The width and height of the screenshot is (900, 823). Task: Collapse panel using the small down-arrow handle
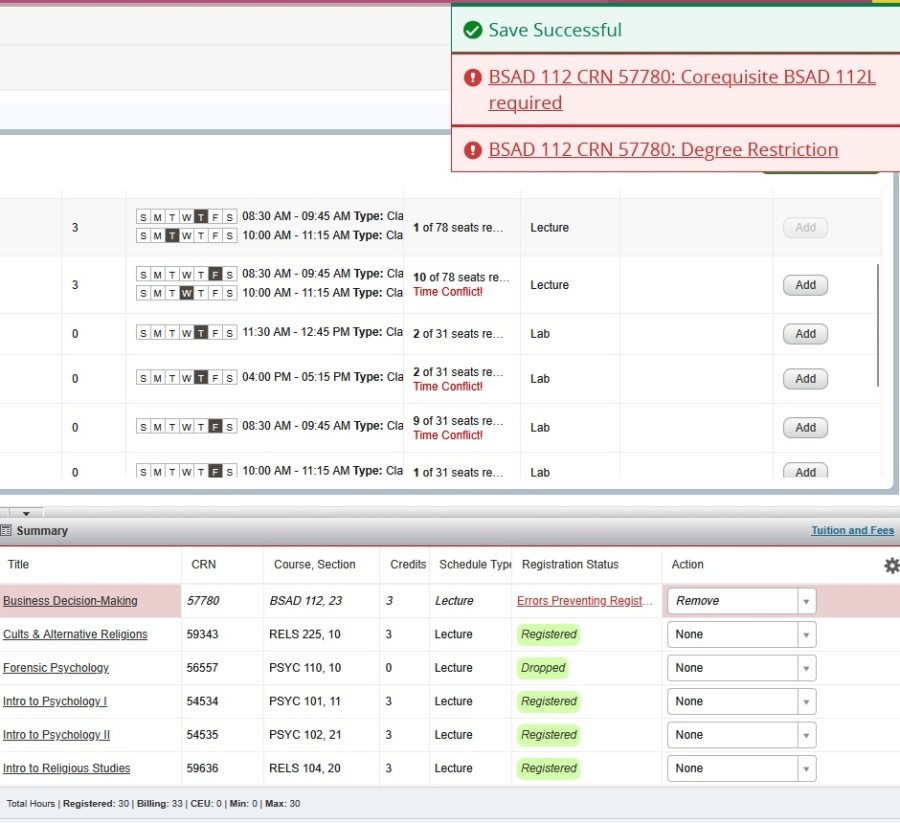[26, 513]
